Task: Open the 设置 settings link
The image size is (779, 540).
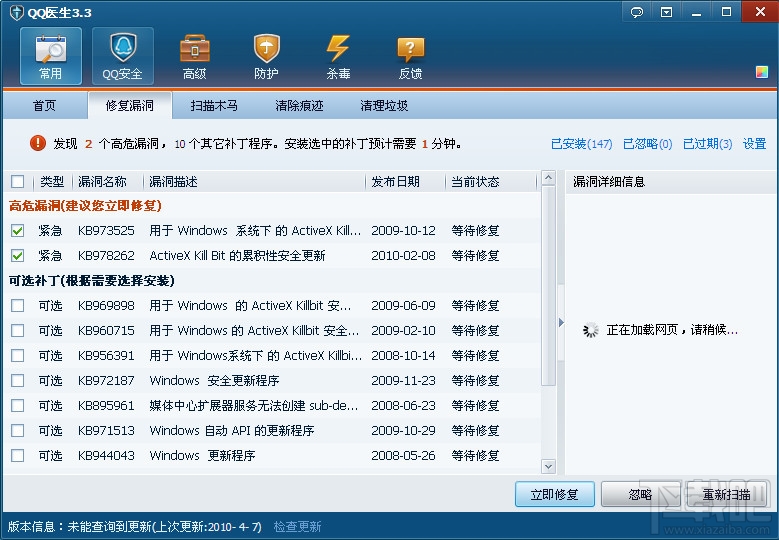Action: [754, 144]
